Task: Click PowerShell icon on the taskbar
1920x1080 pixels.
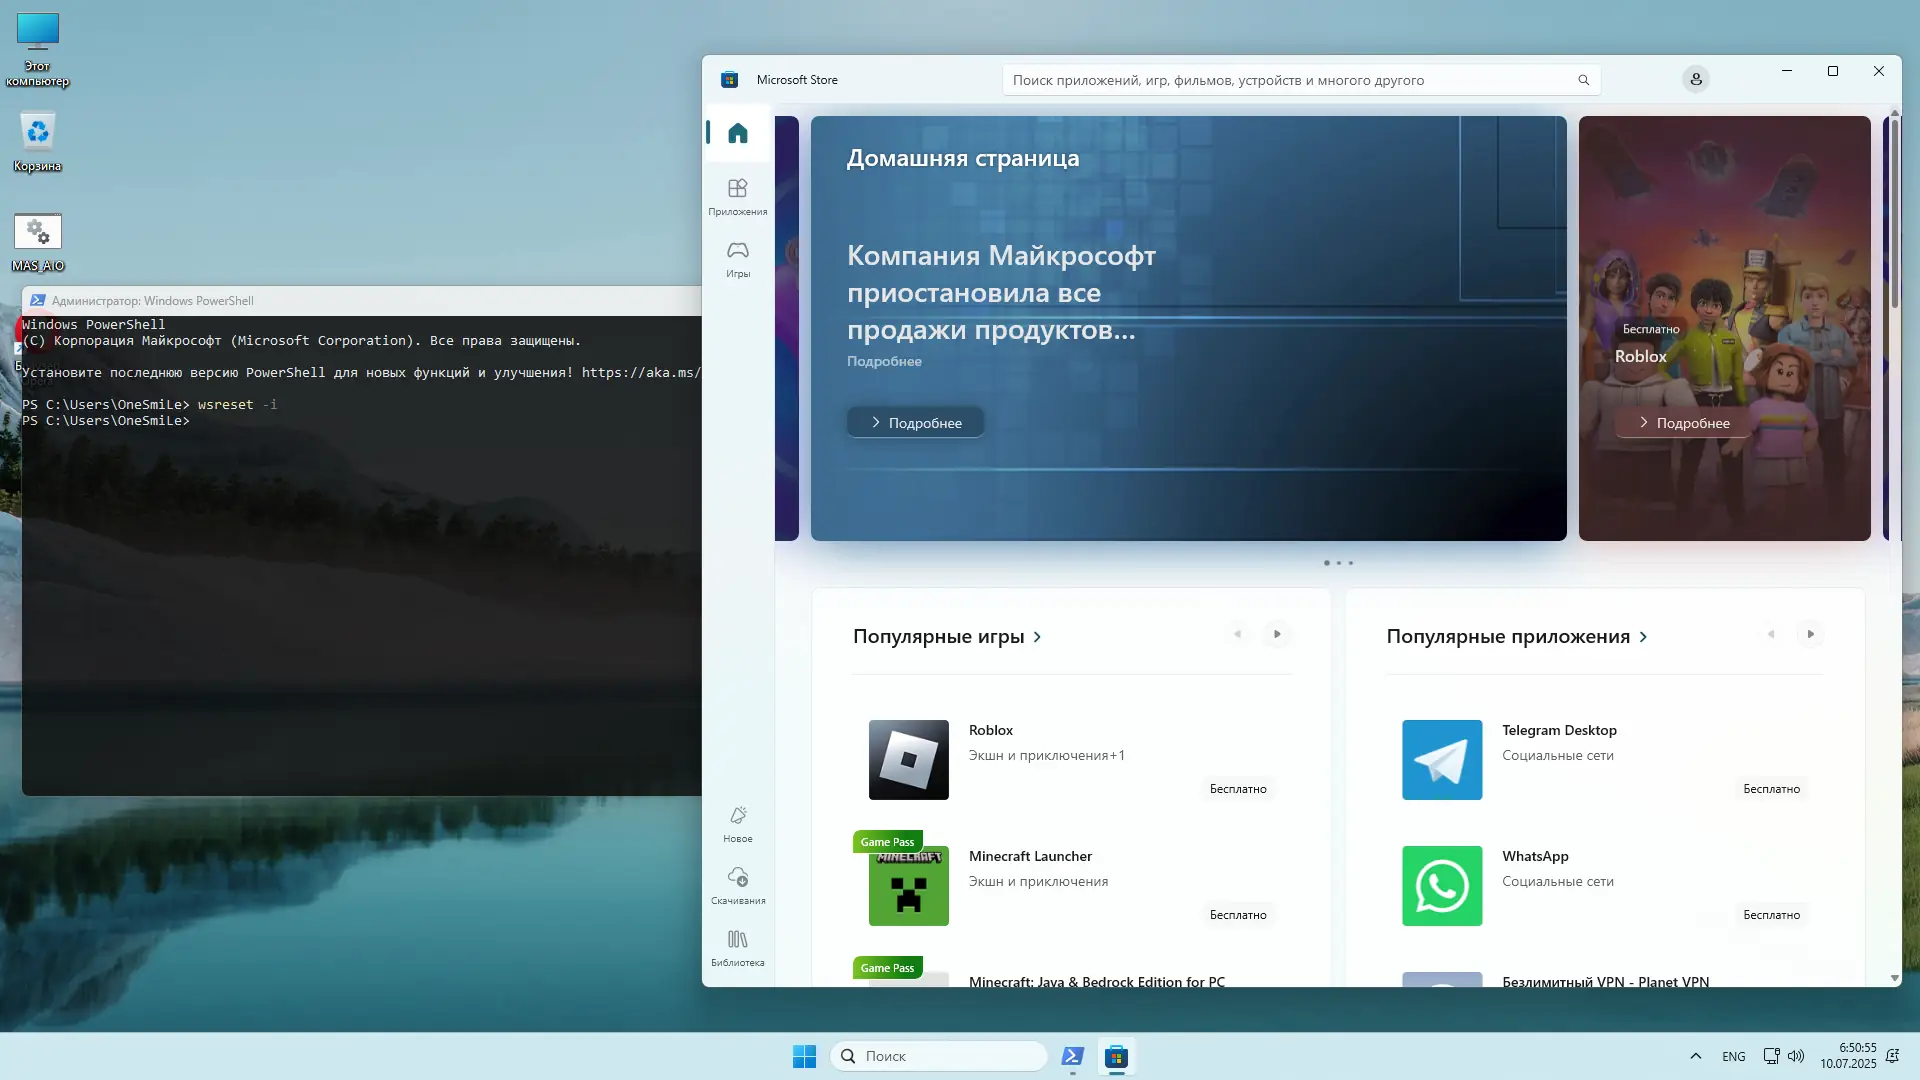Action: click(x=1072, y=1056)
